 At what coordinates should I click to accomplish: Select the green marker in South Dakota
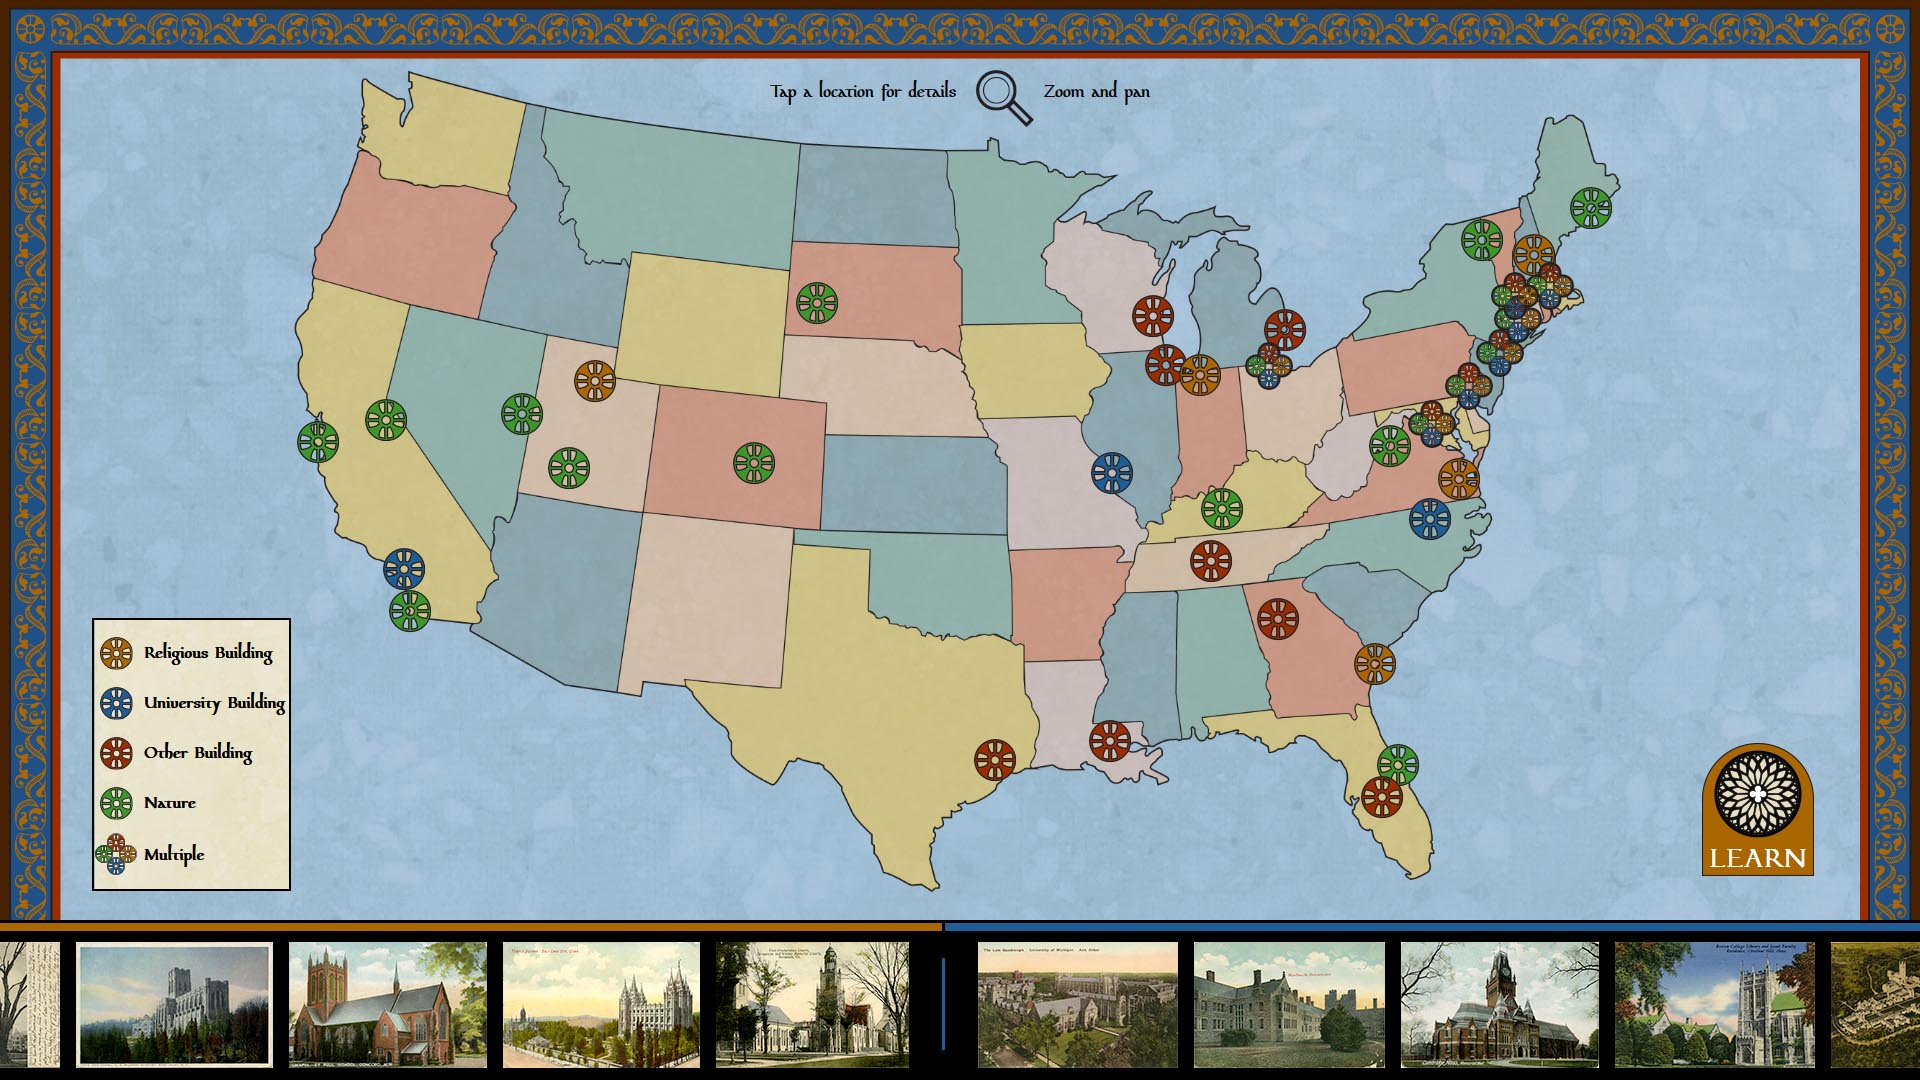[x=817, y=302]
